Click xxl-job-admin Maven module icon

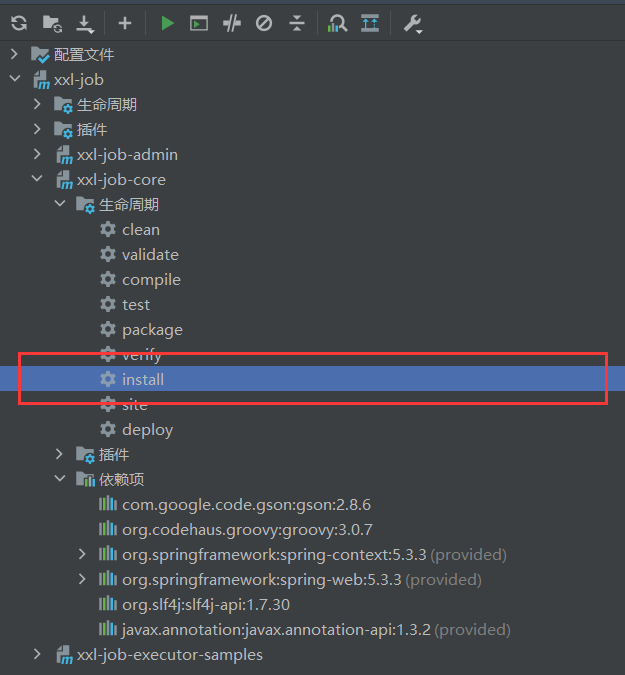[64, 155]
